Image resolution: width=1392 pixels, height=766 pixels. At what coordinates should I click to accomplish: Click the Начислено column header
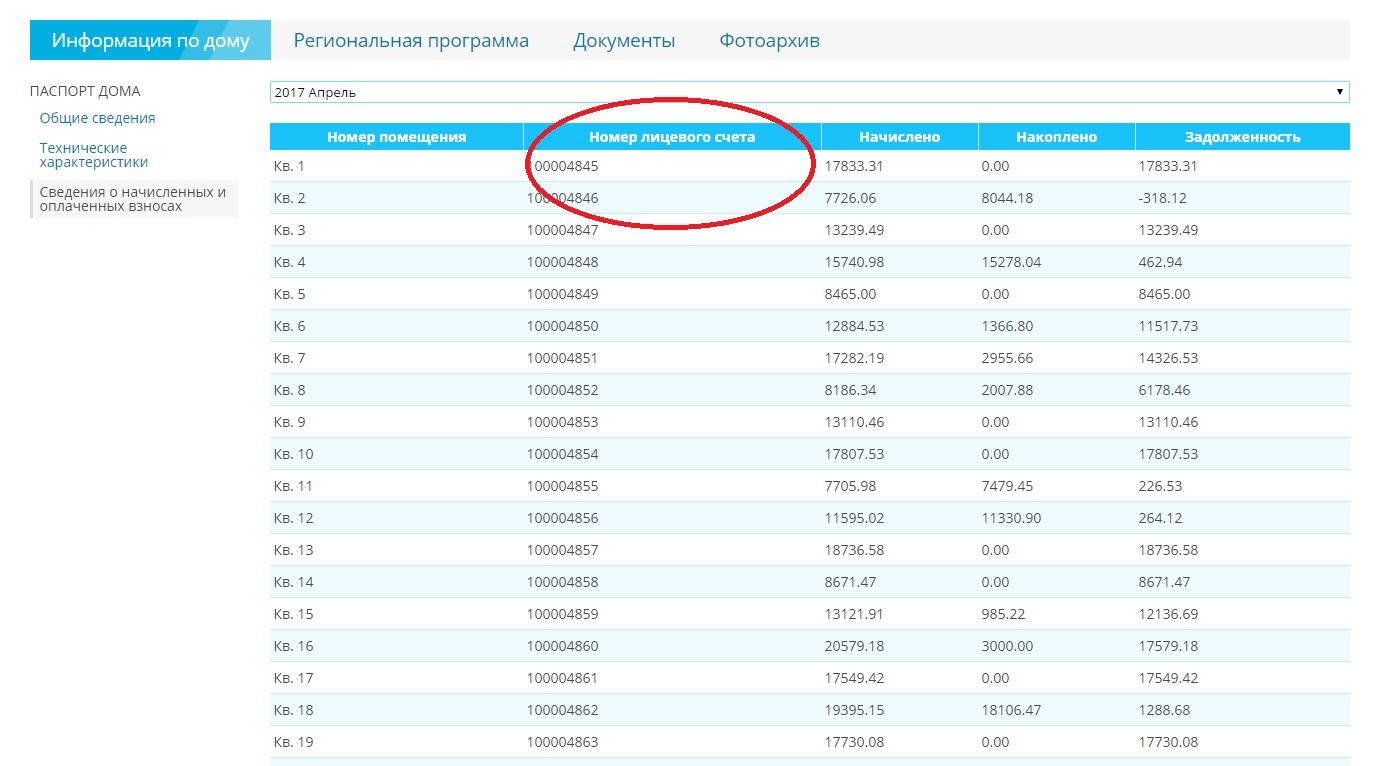899,137
